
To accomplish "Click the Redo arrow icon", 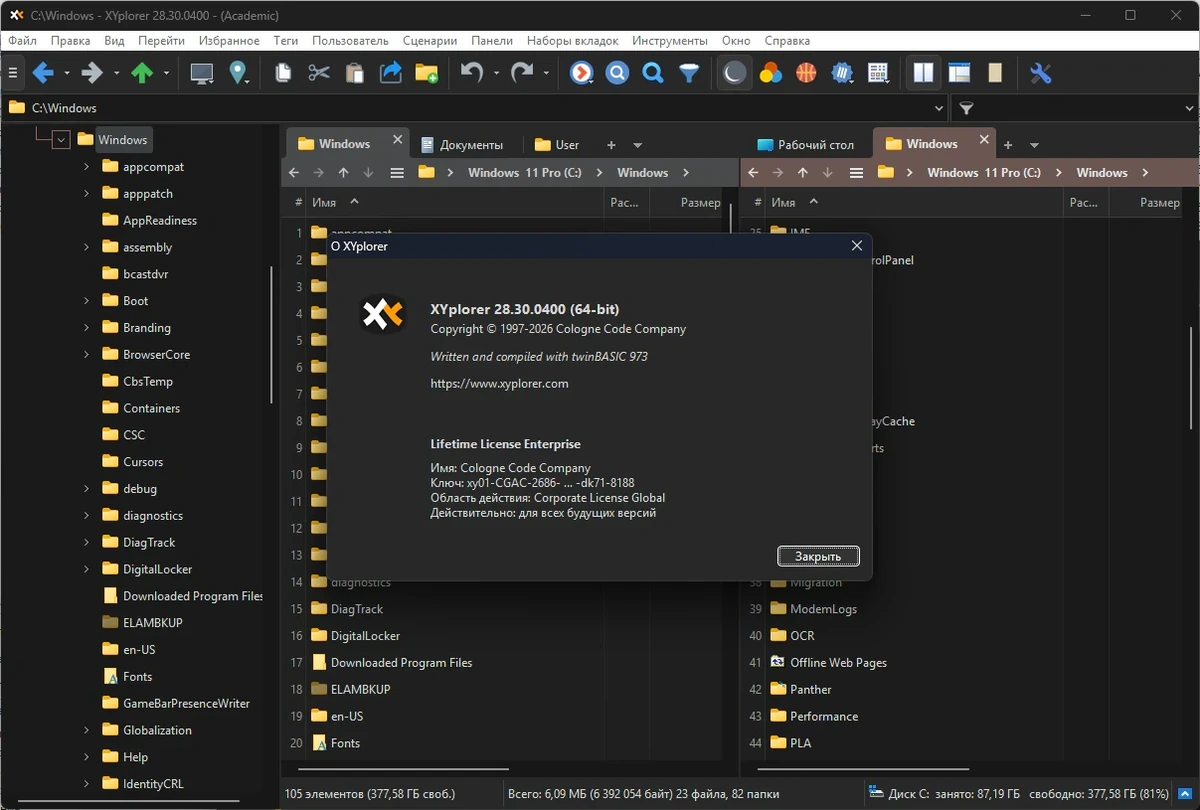I will click(x=522, y=73).
